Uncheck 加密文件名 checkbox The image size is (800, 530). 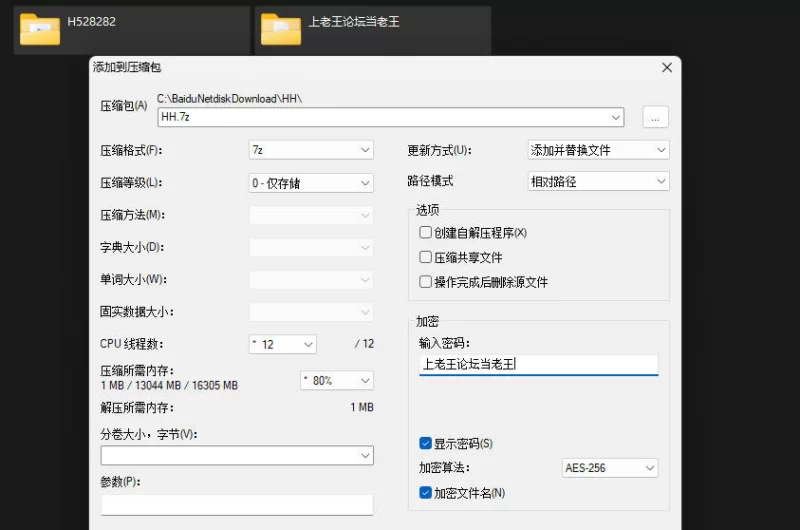[x=425, y=493]
